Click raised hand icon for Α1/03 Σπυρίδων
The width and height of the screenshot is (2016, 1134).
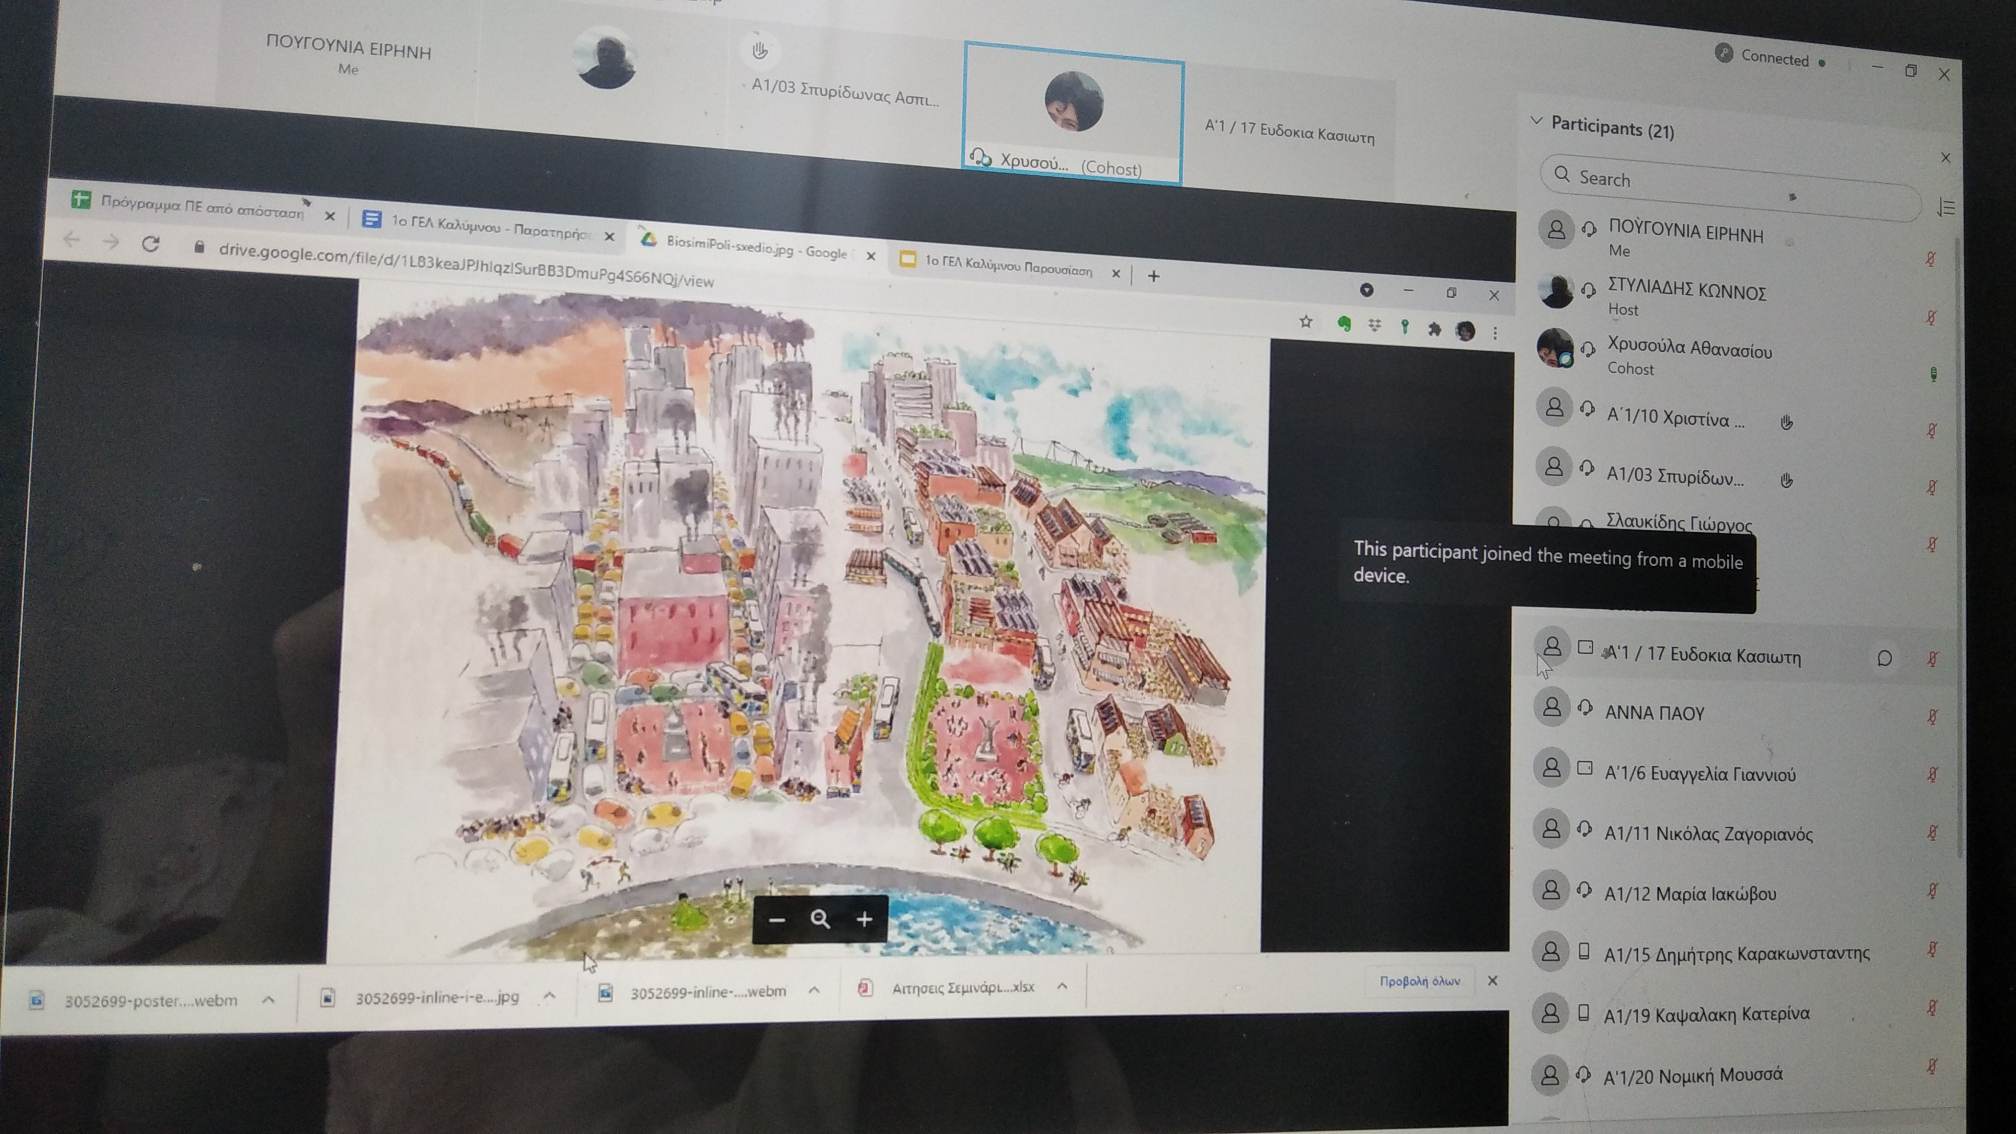point(1786,481)
